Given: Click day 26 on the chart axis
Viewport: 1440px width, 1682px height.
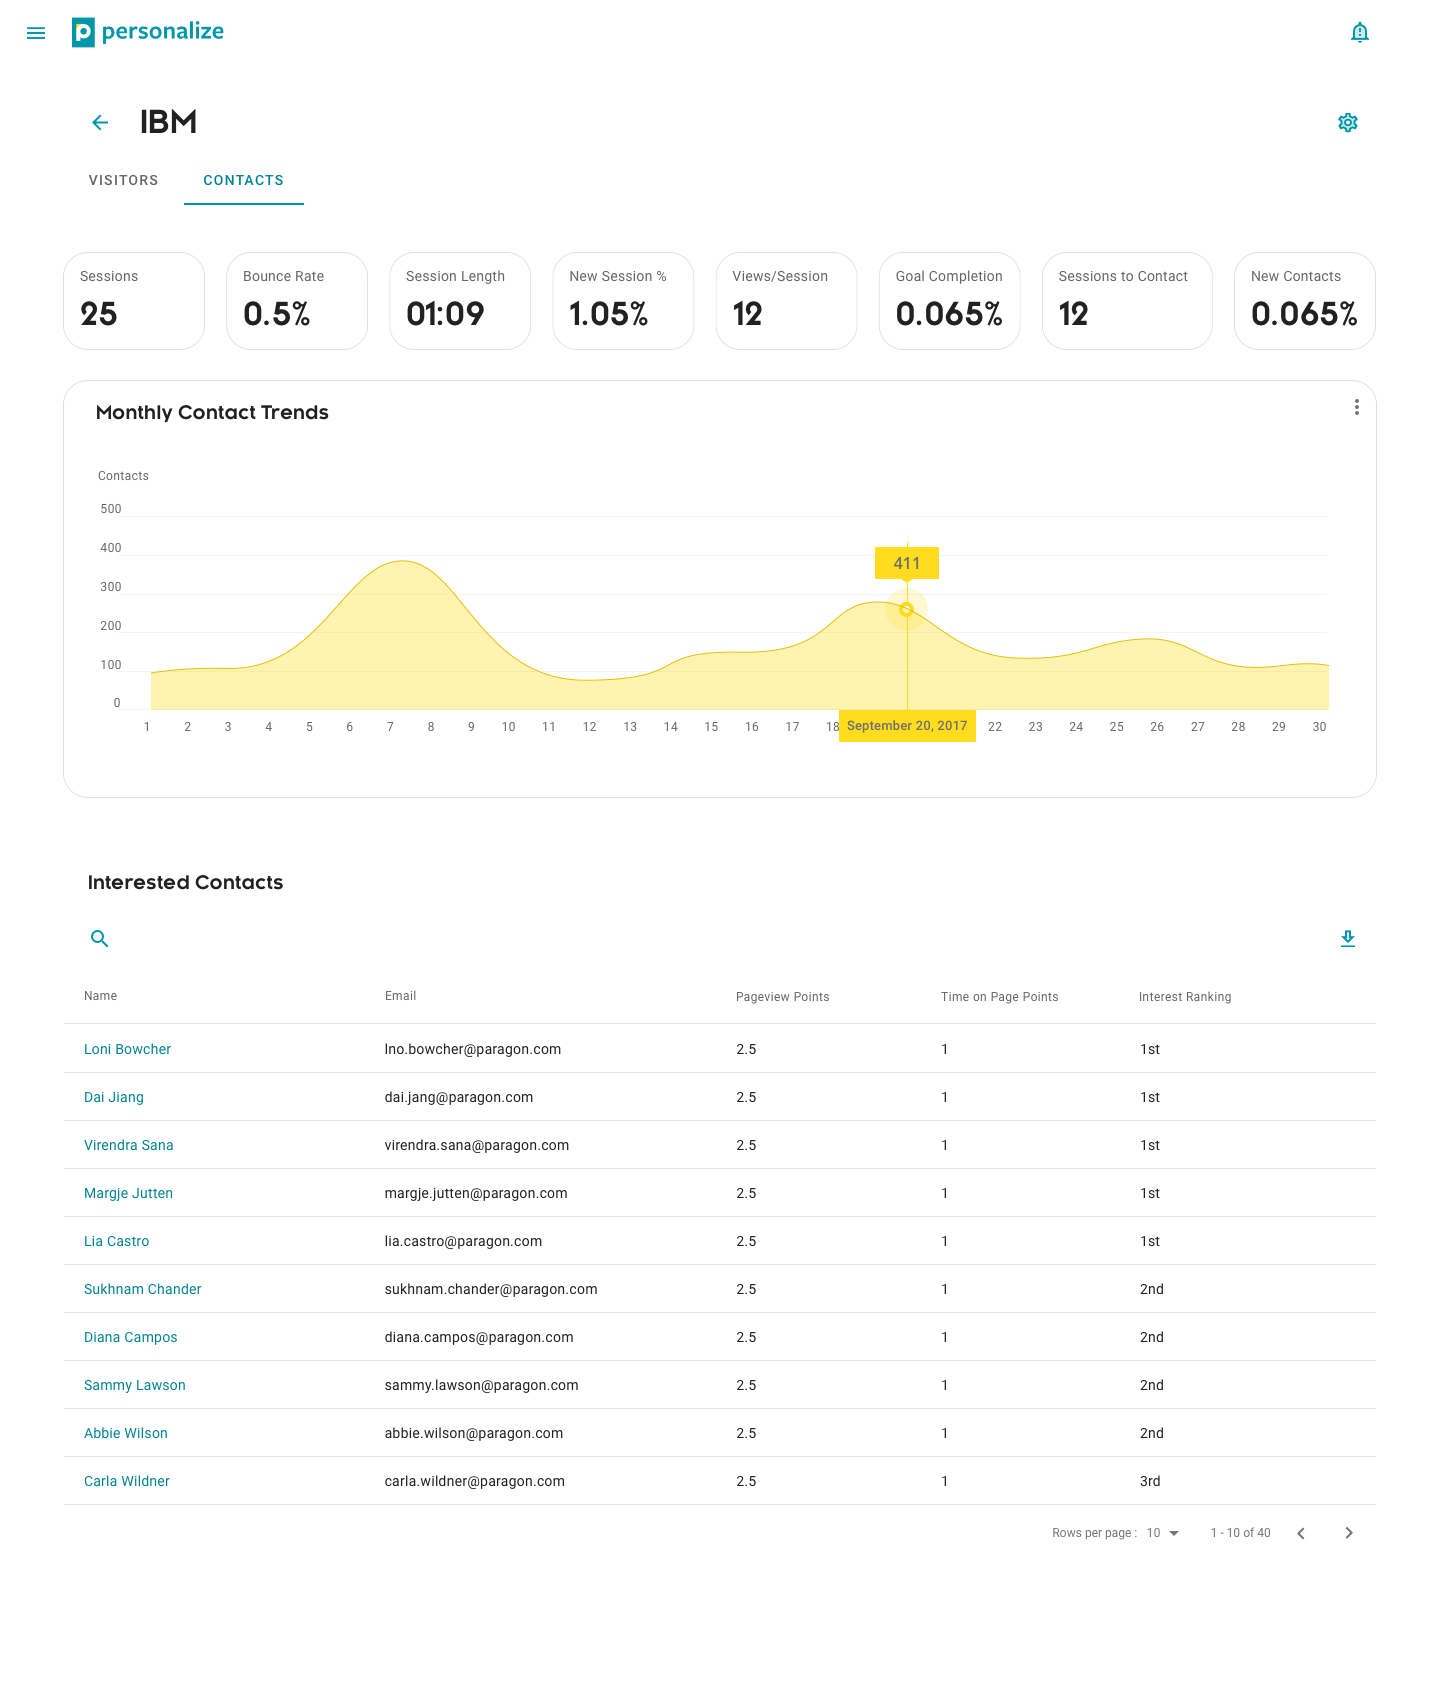Looking at the screenshot, I should (1157, 727).
